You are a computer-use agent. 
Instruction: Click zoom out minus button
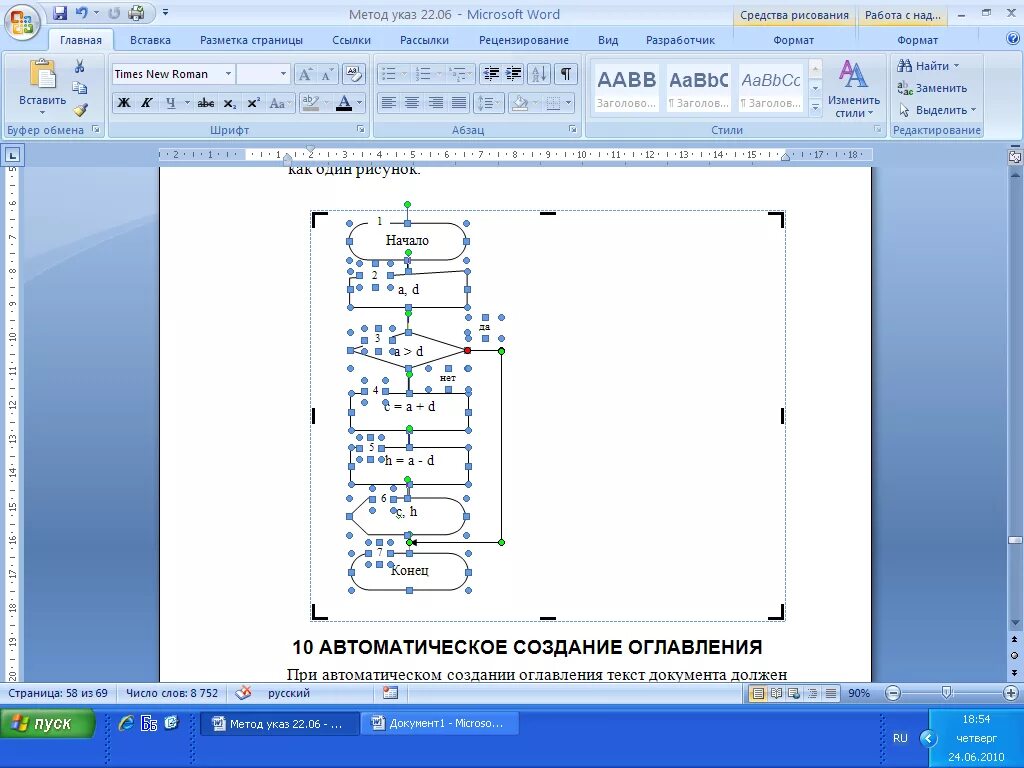coord(893,693)
